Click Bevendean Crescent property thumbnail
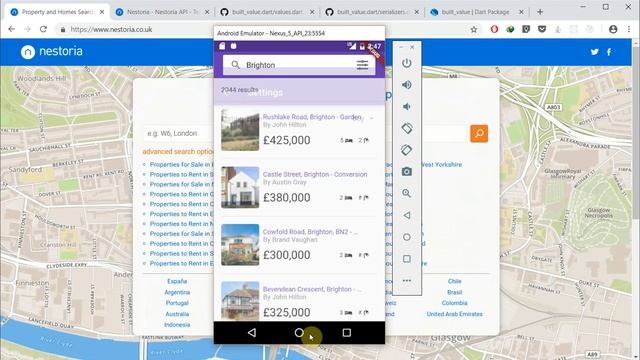The height and width of the screenshot is (360, 640). [240, 301]
